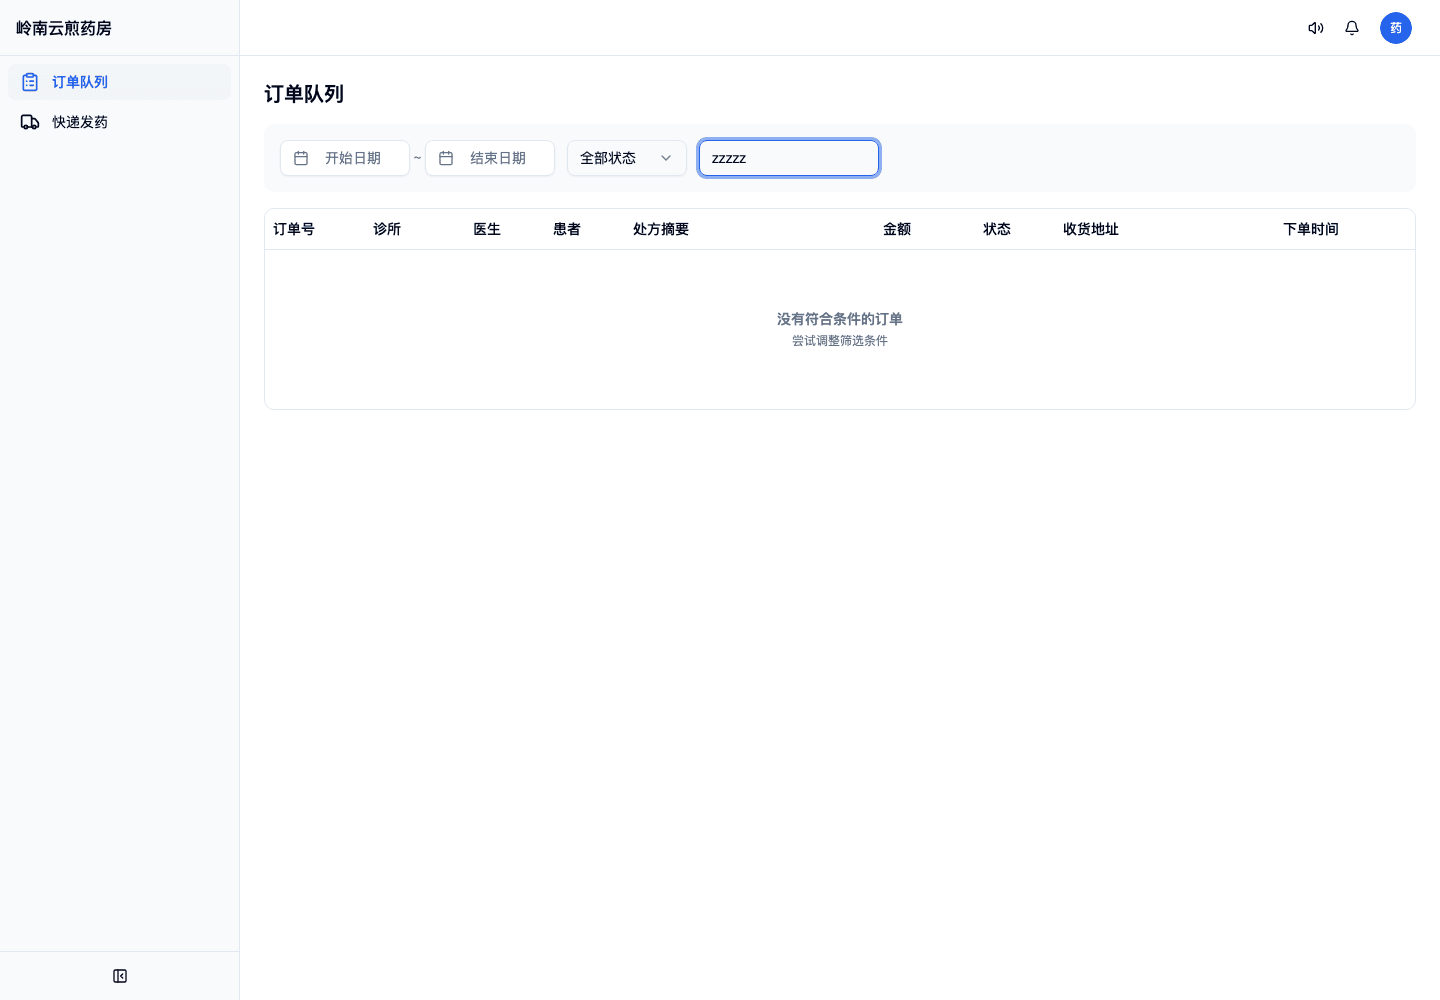Click the 订单号 column header

[x=294, y=229]
